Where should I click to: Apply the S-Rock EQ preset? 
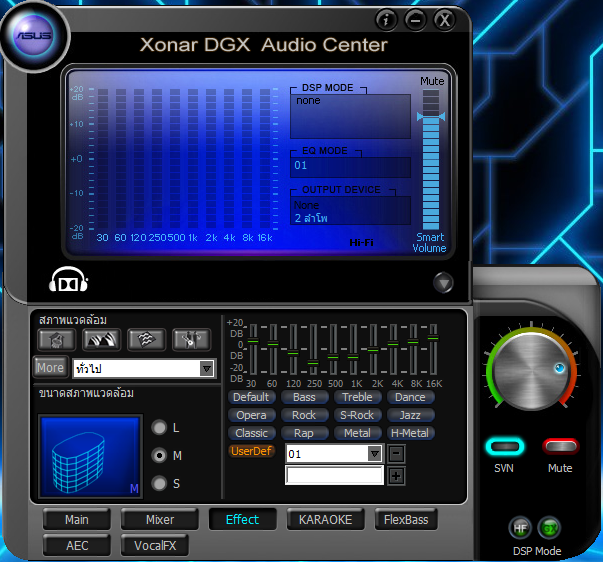point(357,415)
